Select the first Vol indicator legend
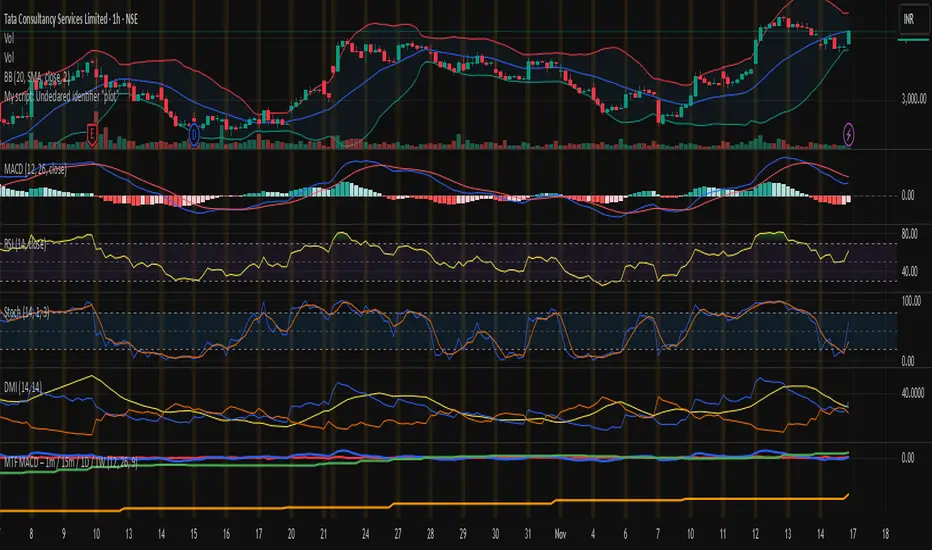Viewport: 932px width, 550px height. coord(9,39)
